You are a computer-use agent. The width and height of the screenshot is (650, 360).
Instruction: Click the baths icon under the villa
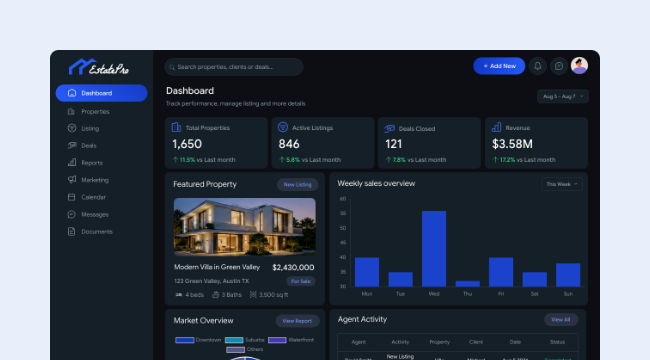[216, 295]
